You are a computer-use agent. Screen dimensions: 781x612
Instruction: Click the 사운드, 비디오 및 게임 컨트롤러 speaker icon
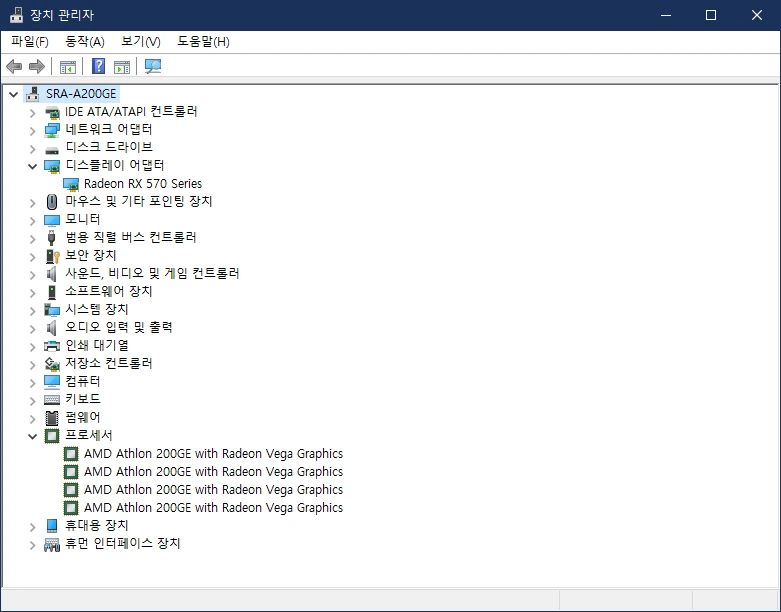pyautogui.click(x=52, y=274)
